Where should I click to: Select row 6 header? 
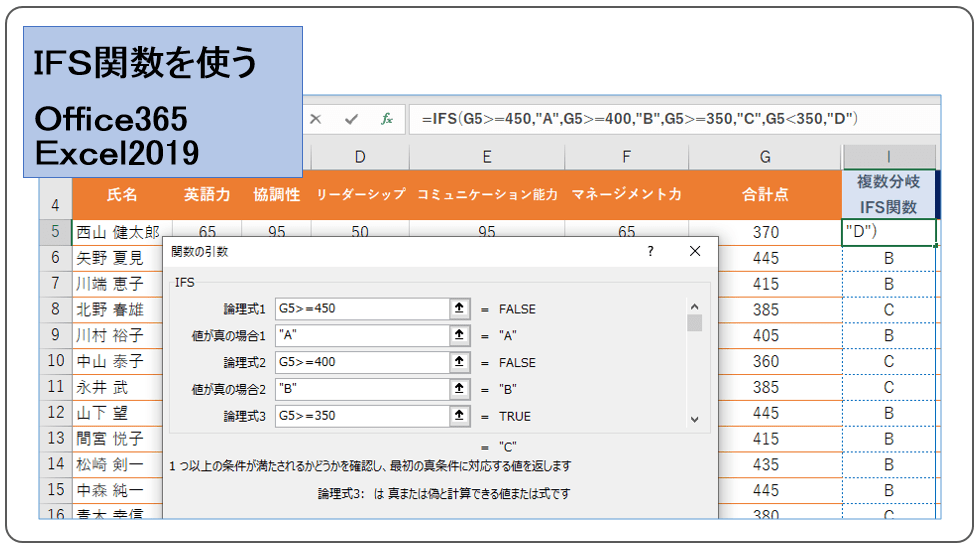tap(56, 258)
